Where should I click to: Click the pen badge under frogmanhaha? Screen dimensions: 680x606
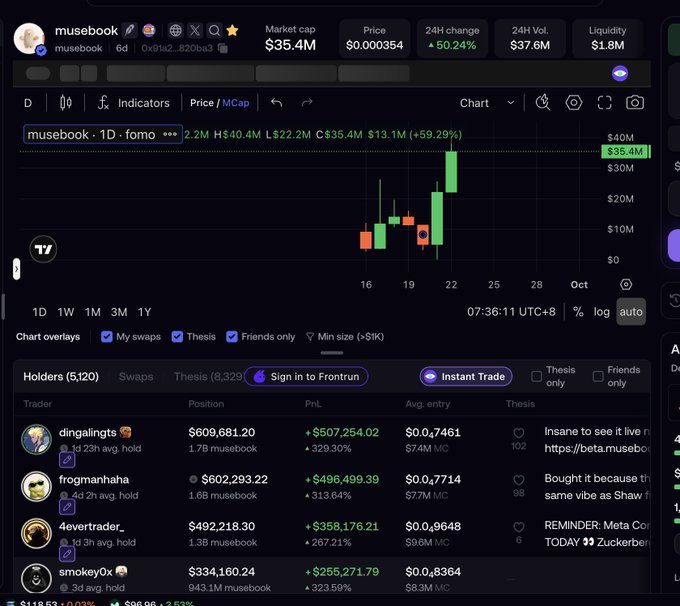pyautogui.click(x=67, y=507)
